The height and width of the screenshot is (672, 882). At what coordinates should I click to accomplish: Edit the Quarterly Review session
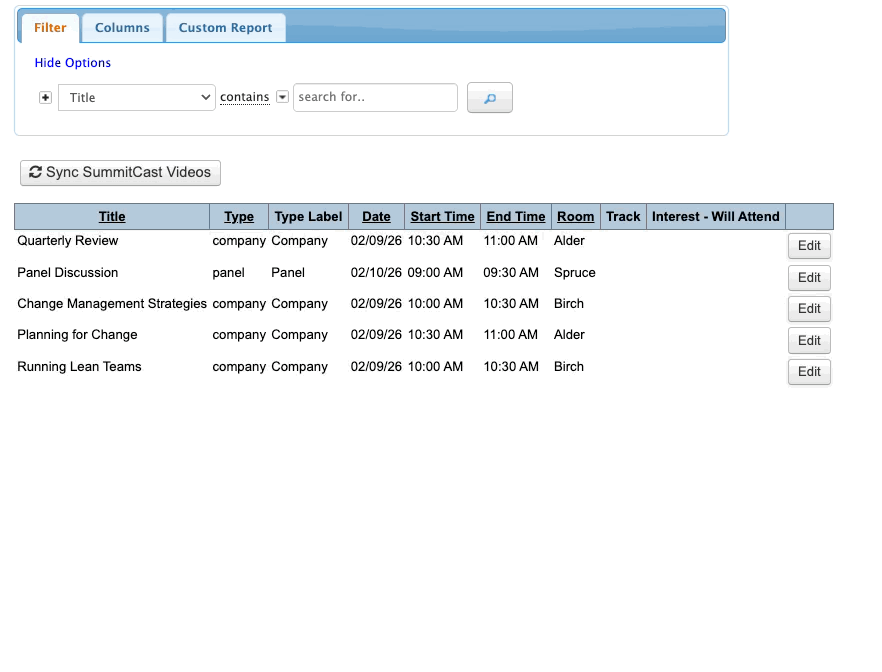coord(809,246)
